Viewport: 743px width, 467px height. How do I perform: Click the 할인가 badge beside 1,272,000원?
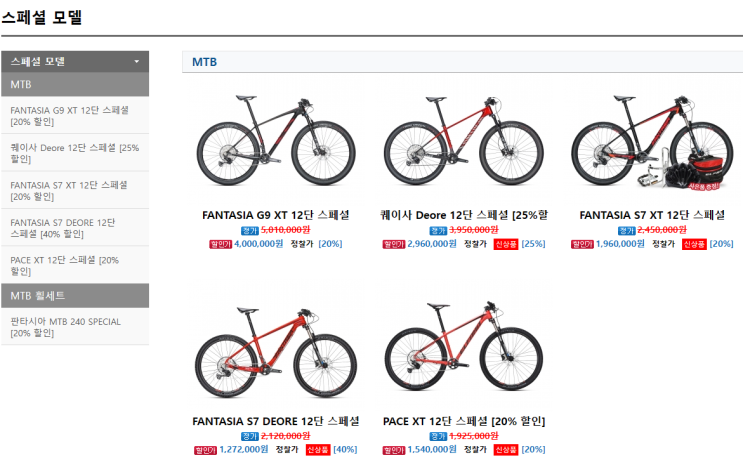pos(204,450)
